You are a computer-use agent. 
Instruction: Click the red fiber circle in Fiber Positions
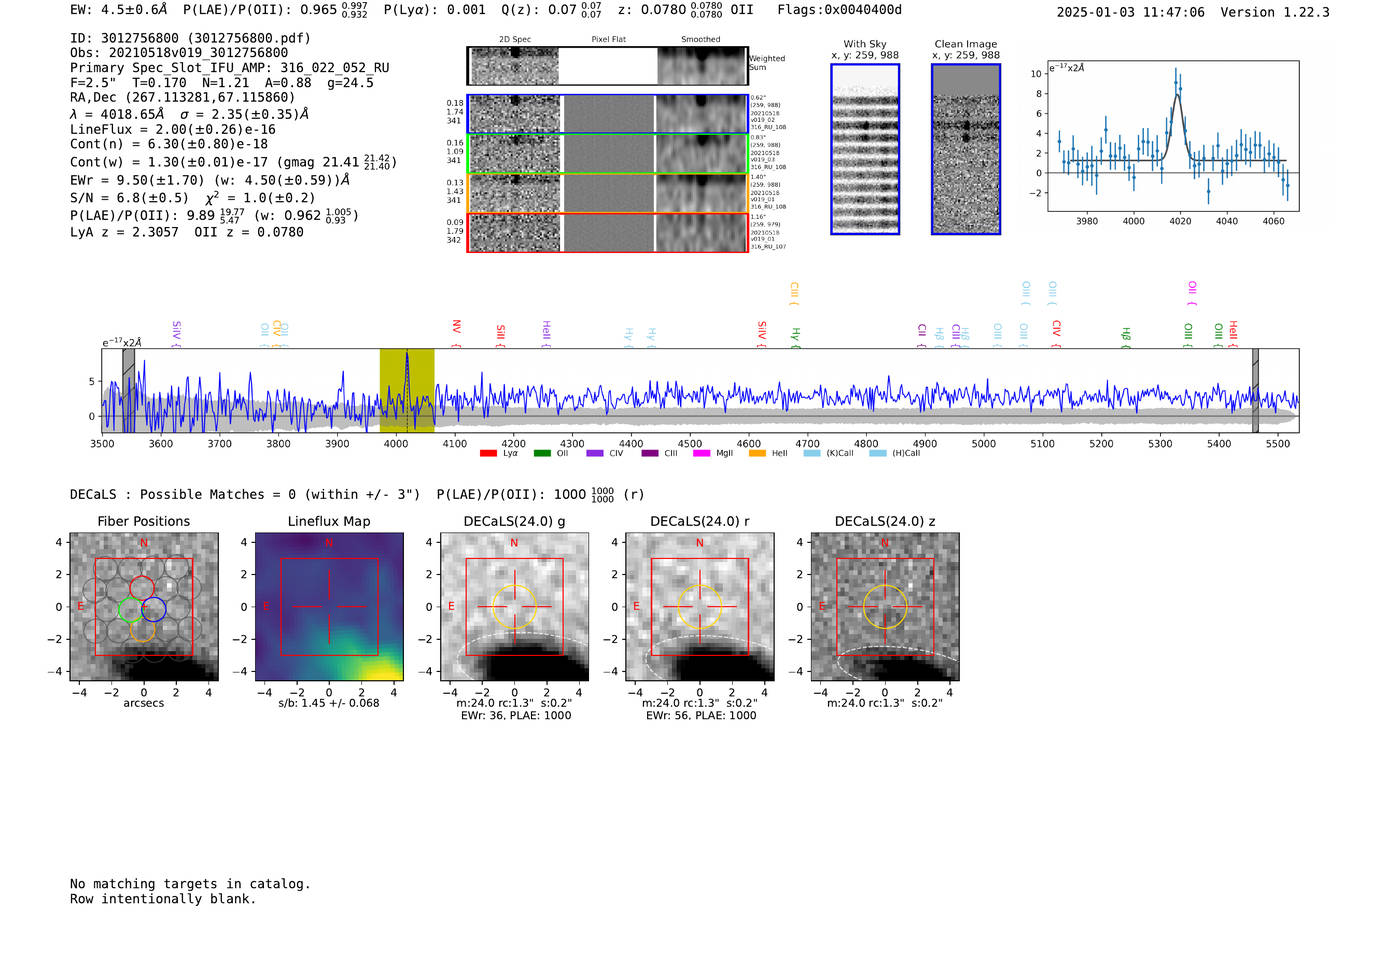(142, 588)
